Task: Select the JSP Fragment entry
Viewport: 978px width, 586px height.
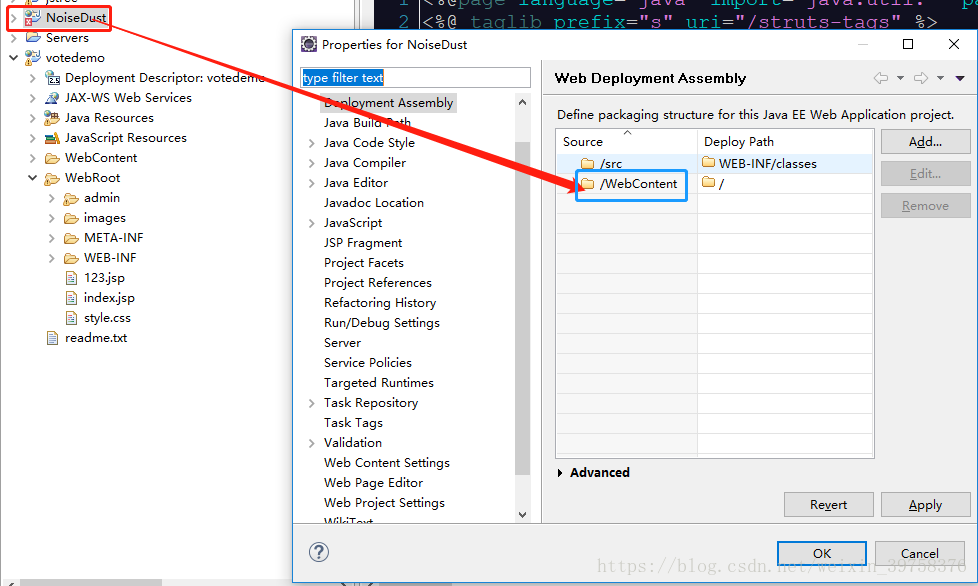Action: click(363, 243)
